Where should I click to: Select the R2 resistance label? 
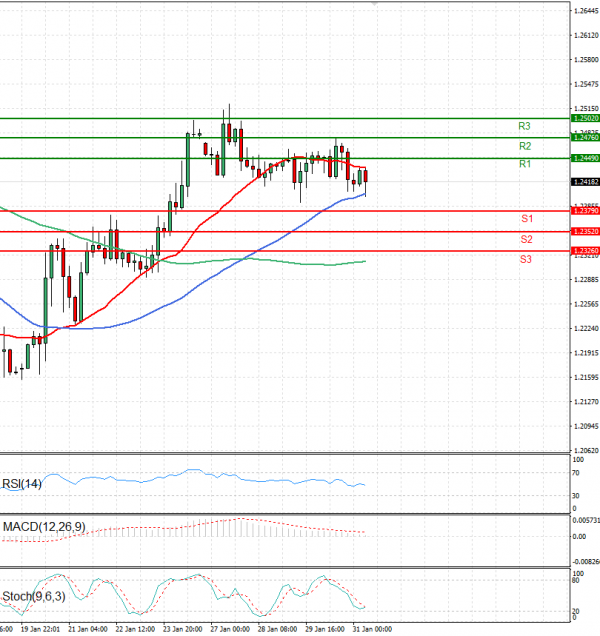tap(525, 146)
